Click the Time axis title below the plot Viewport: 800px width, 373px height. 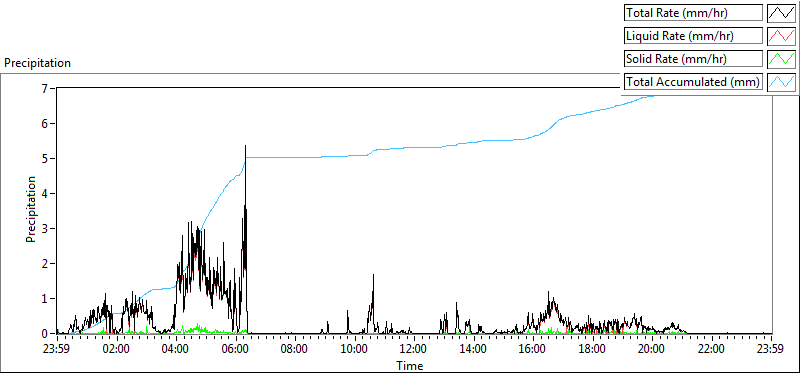pos(410,365)
